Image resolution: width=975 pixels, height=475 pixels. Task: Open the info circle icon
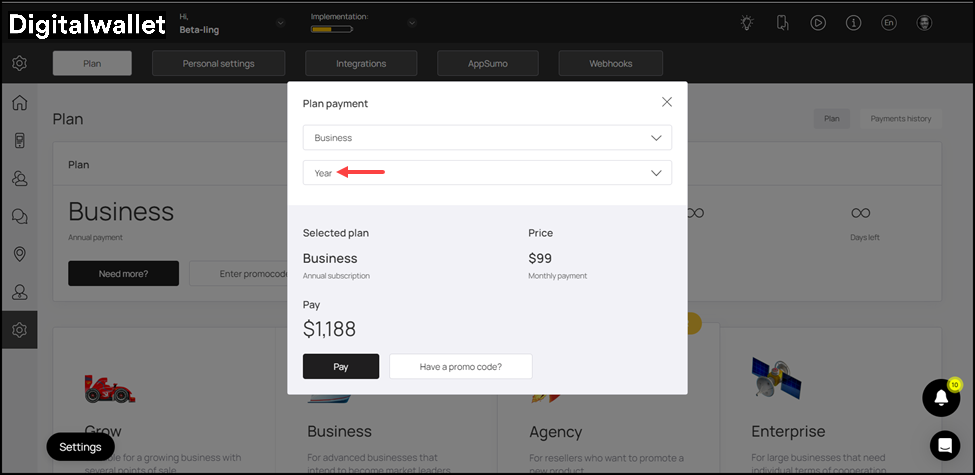tap(853, 23)
